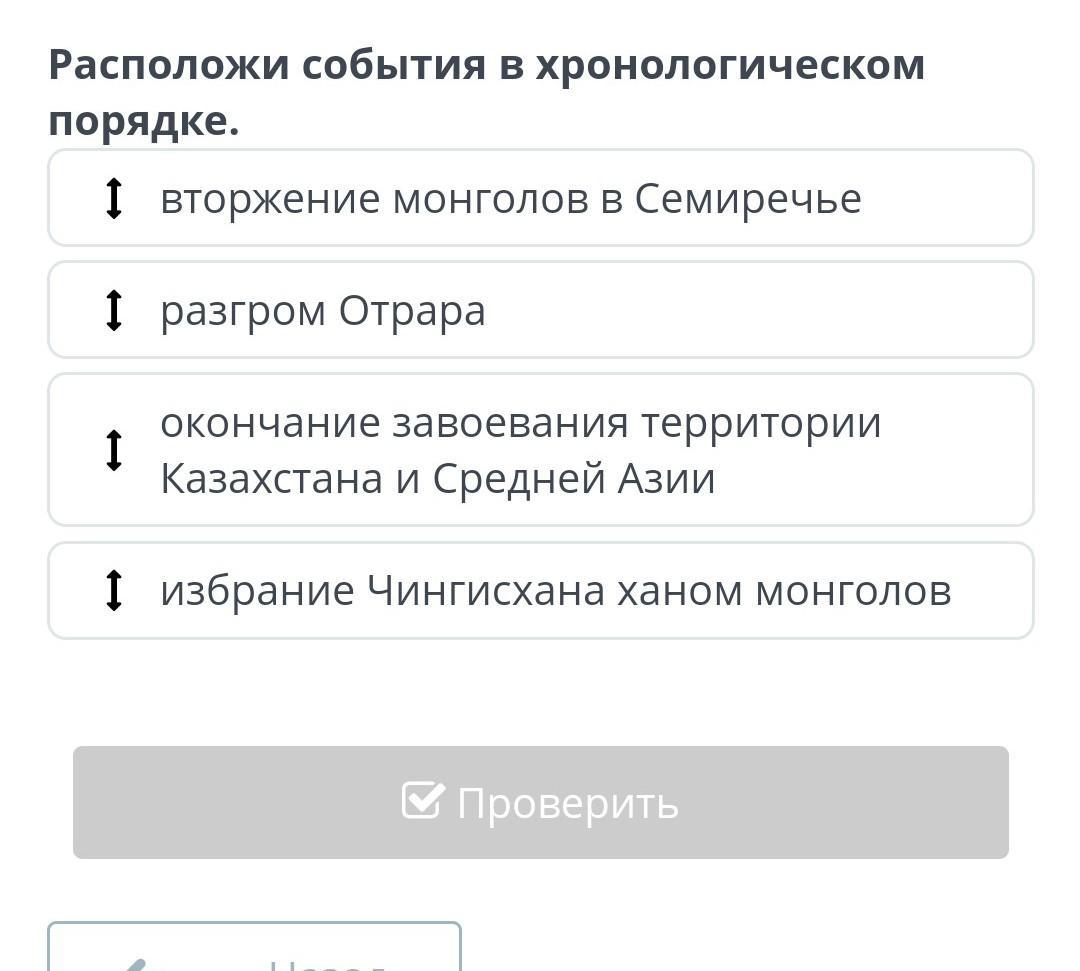
Task: Click the sort arrow beside 'избрание Чингисхана ханом монголов'
Action: 114,590
